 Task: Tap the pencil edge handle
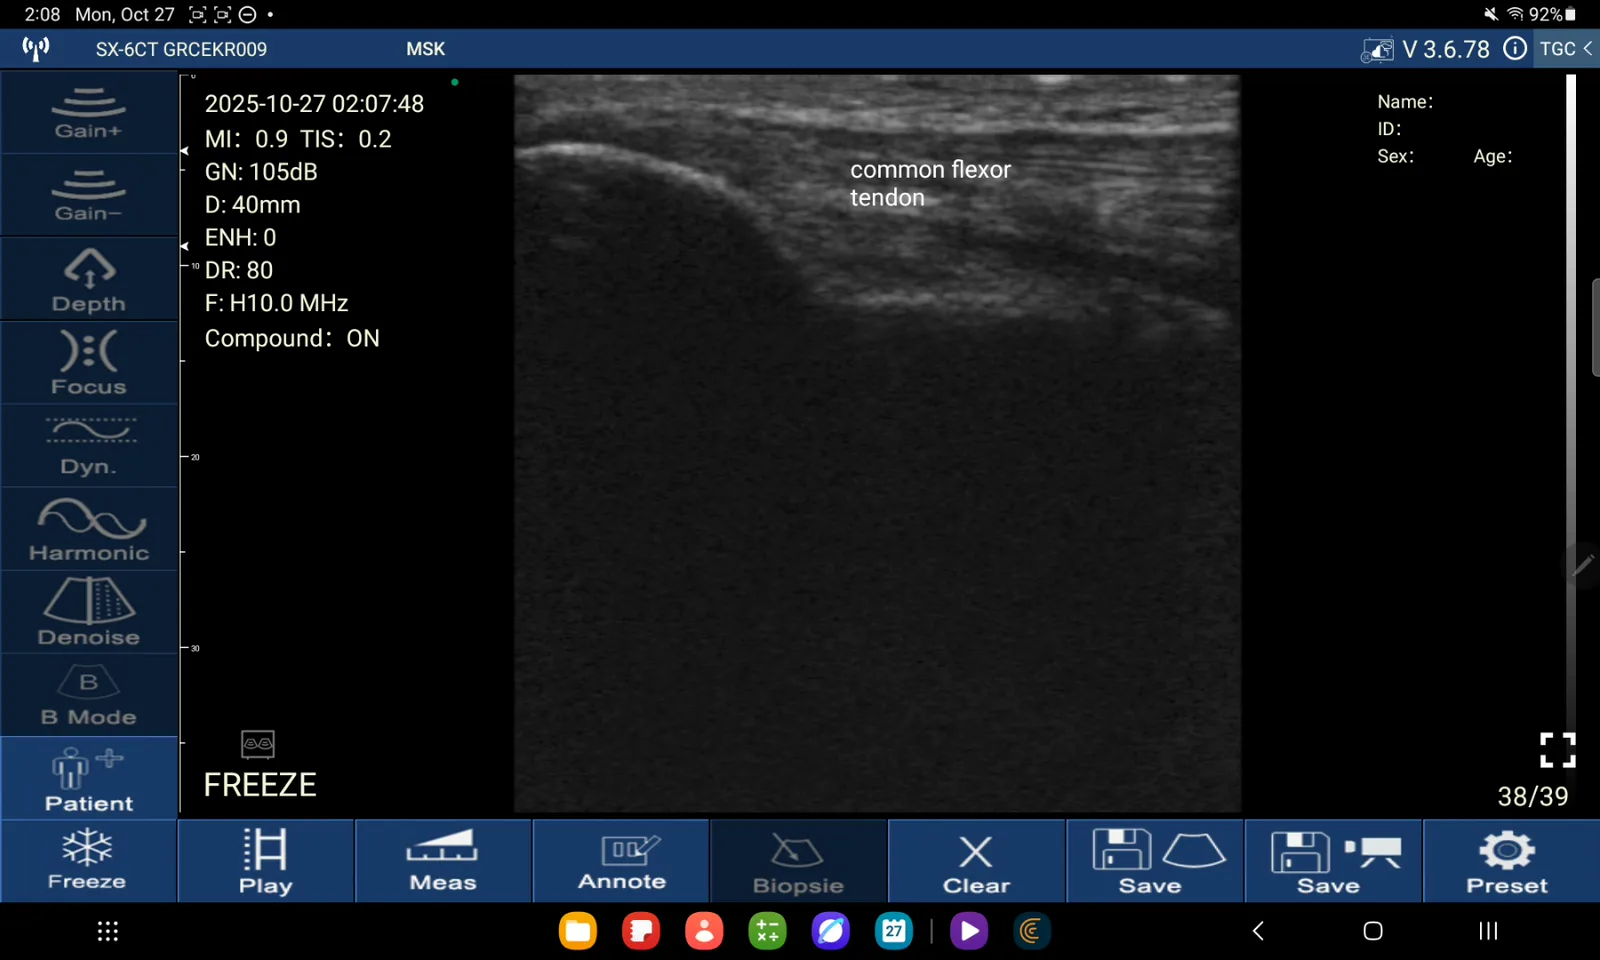1583,565
